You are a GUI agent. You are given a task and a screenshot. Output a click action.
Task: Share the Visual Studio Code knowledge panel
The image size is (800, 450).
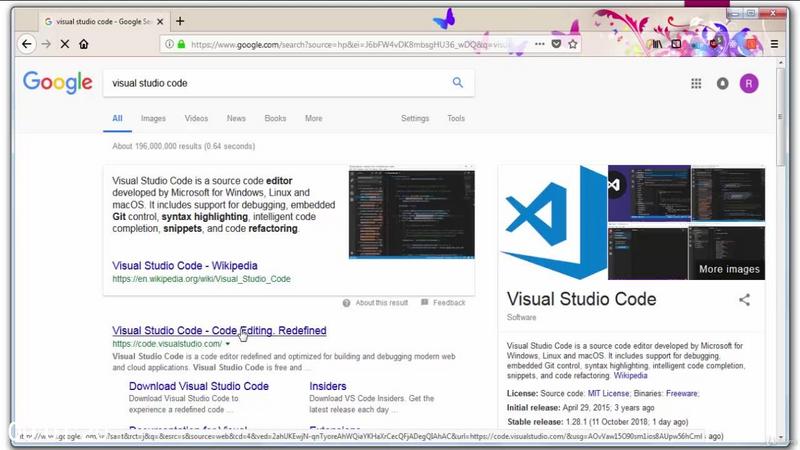(x=744, y=299)
